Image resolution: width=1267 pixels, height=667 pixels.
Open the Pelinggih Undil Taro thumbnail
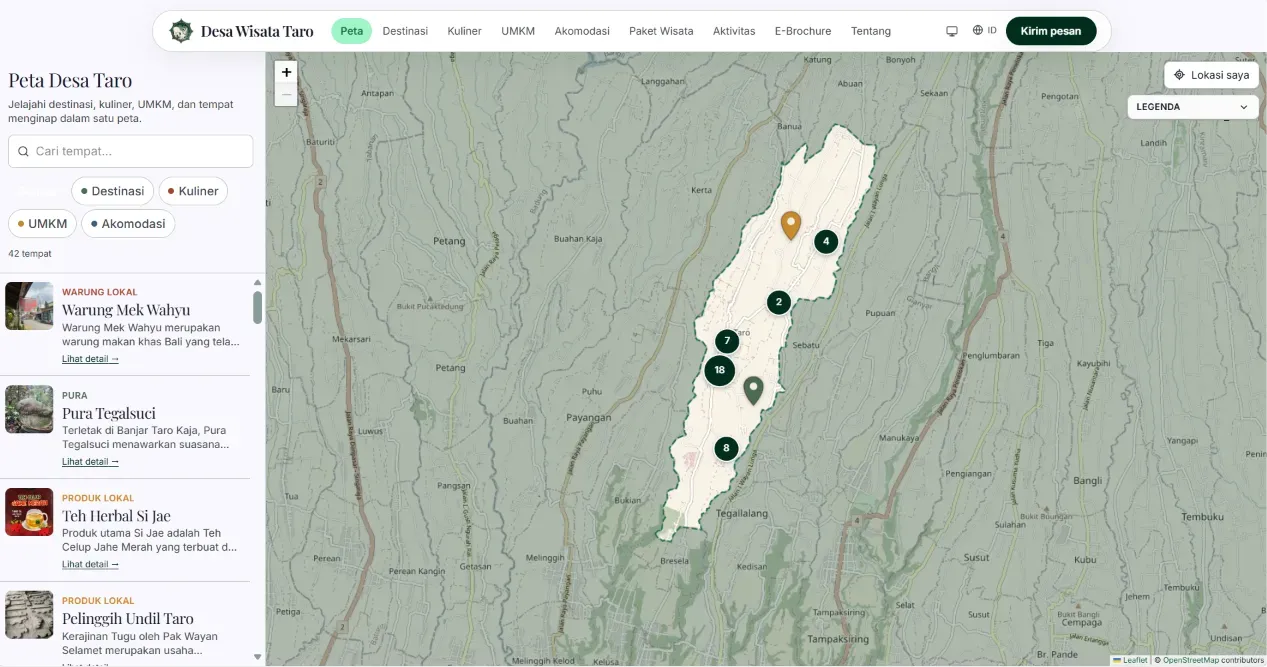(x=29, y=615)
